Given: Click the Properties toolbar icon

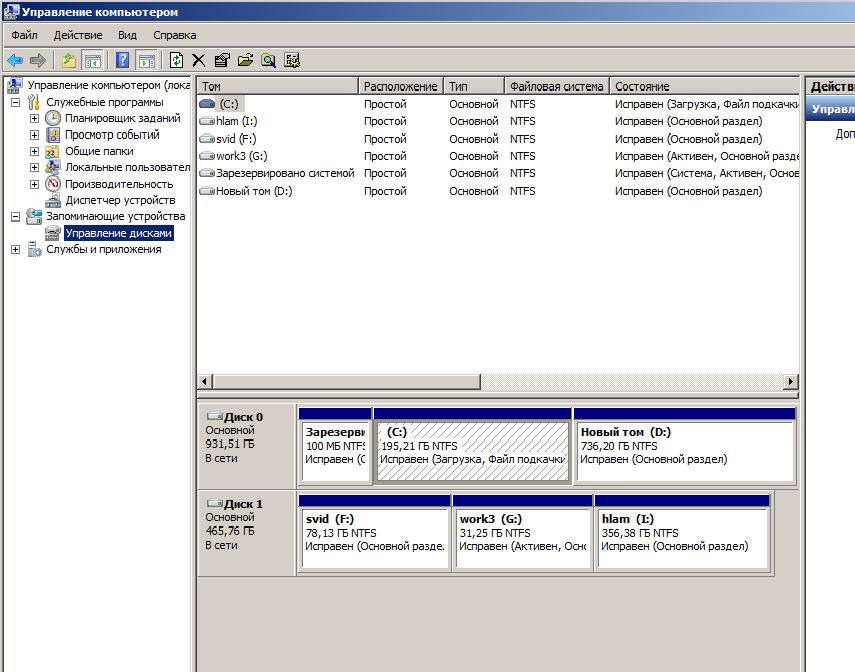Looking at the screenshot, I should coord(222,60).
